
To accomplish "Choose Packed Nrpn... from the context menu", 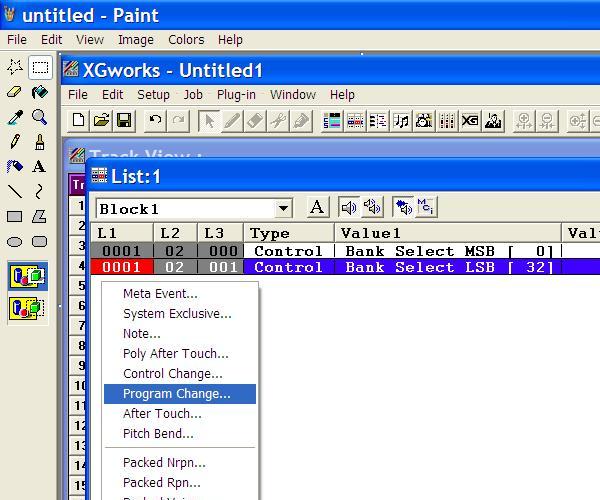I will (x=180, y=463).
